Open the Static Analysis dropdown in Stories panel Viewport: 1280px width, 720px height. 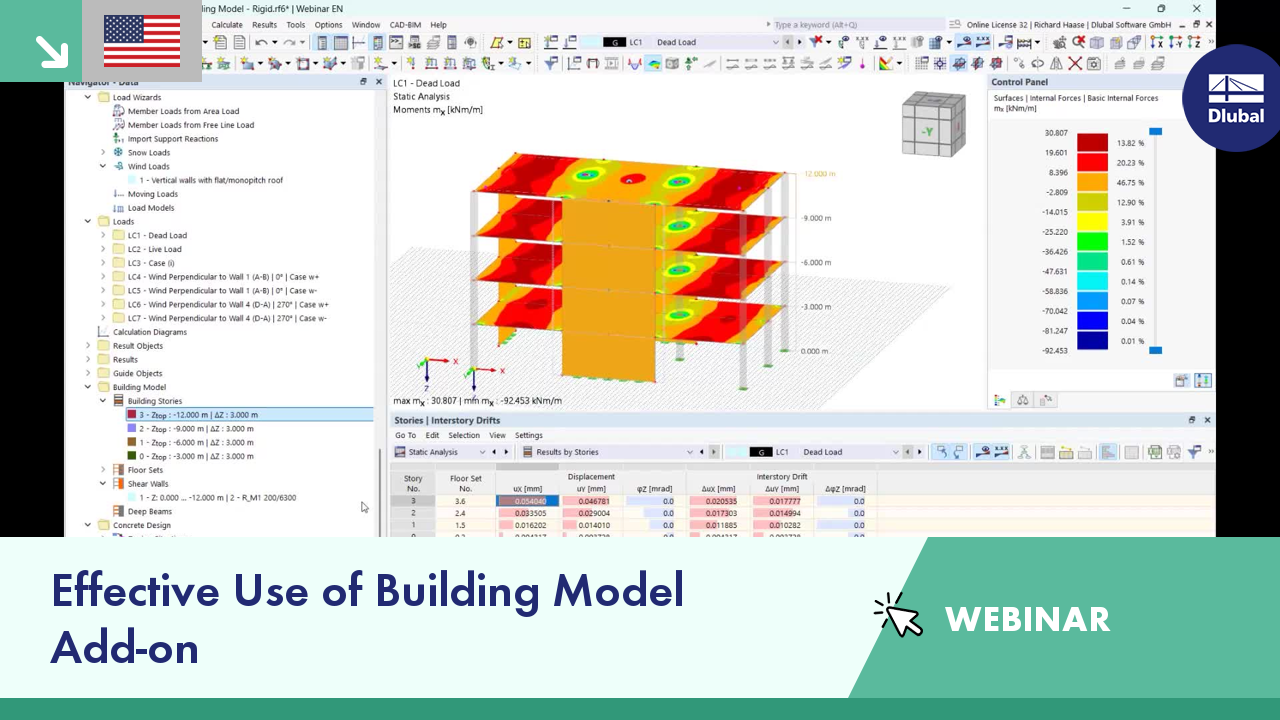click(x=481, y=452)
